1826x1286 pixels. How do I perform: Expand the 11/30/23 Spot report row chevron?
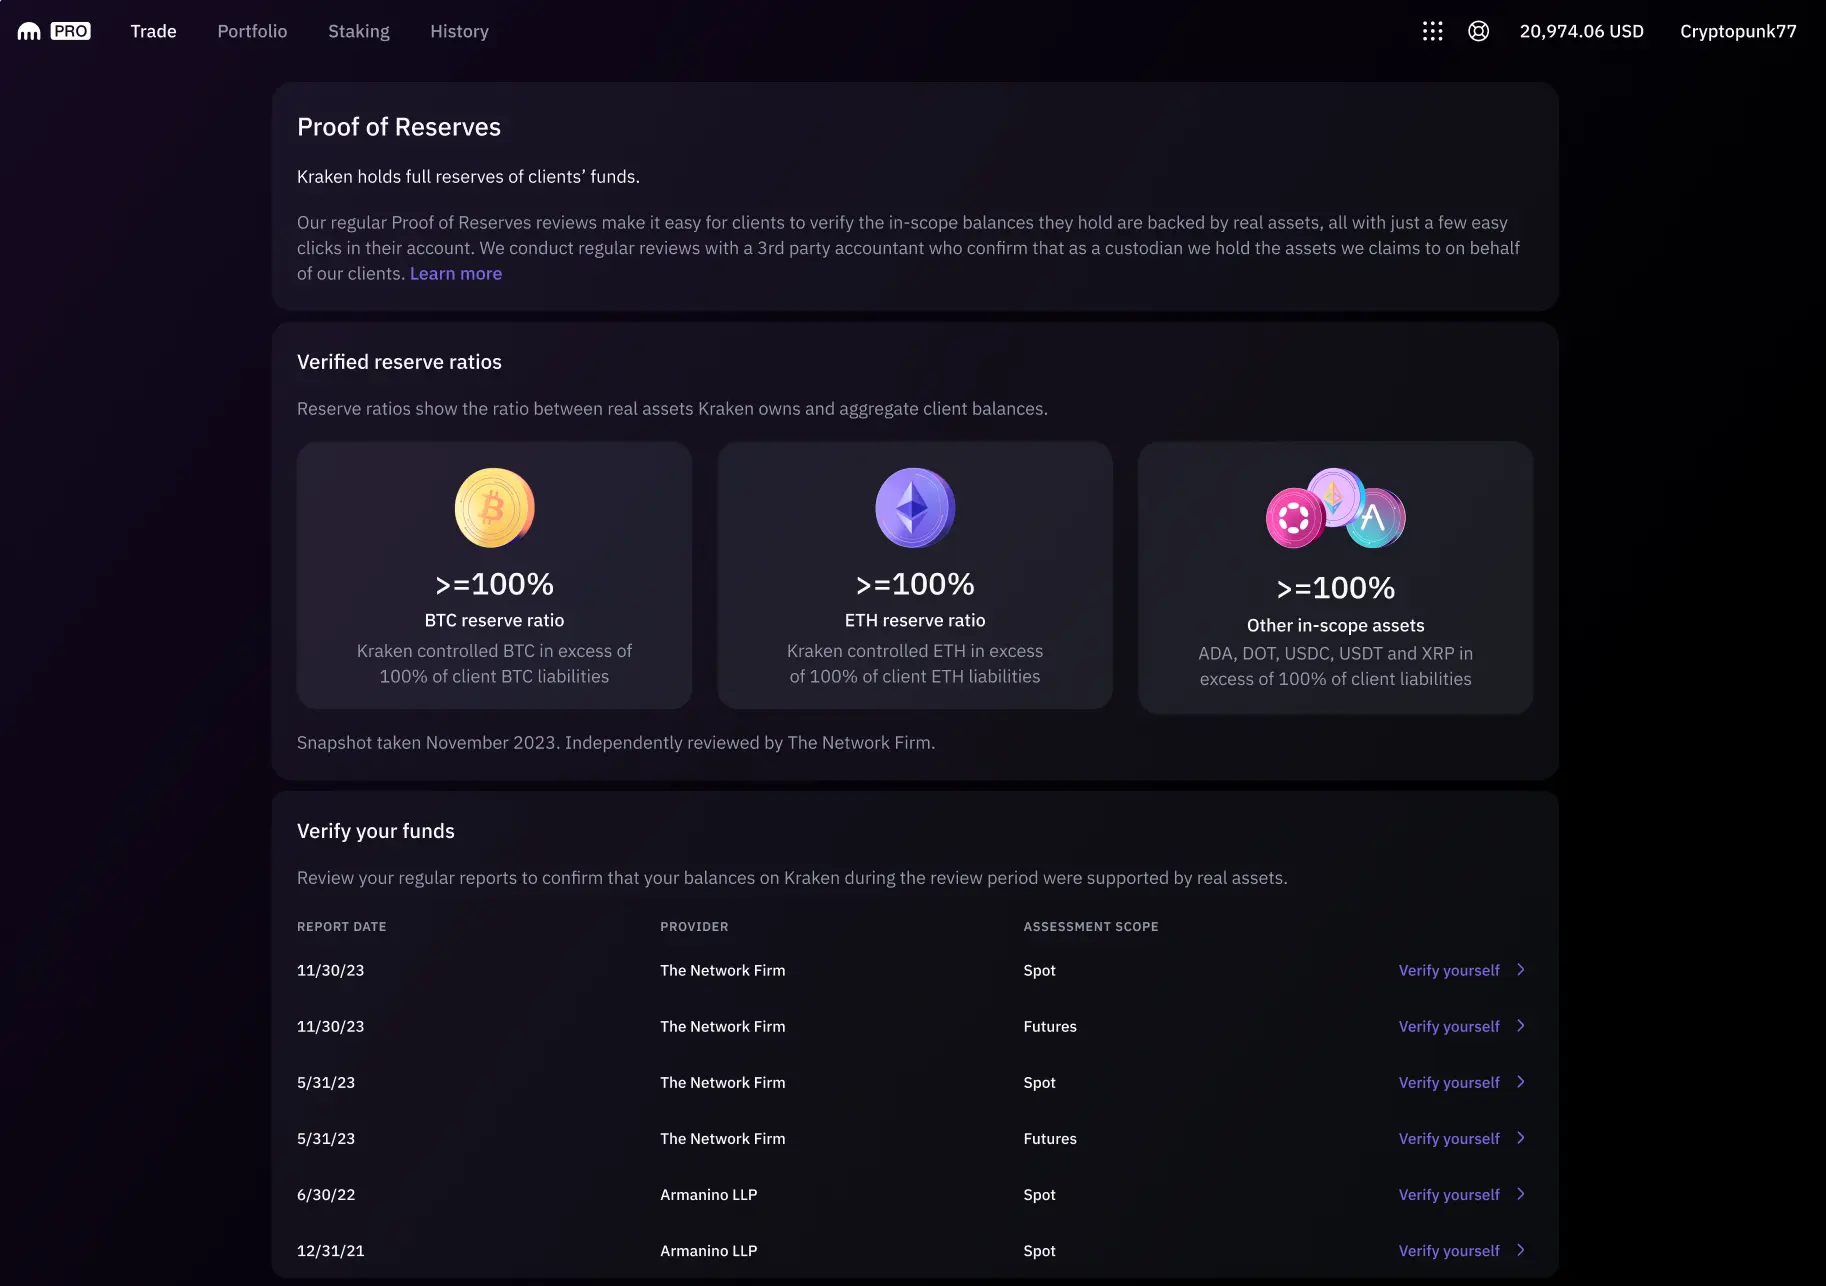pyautogui.click(x=1521, y=970)
